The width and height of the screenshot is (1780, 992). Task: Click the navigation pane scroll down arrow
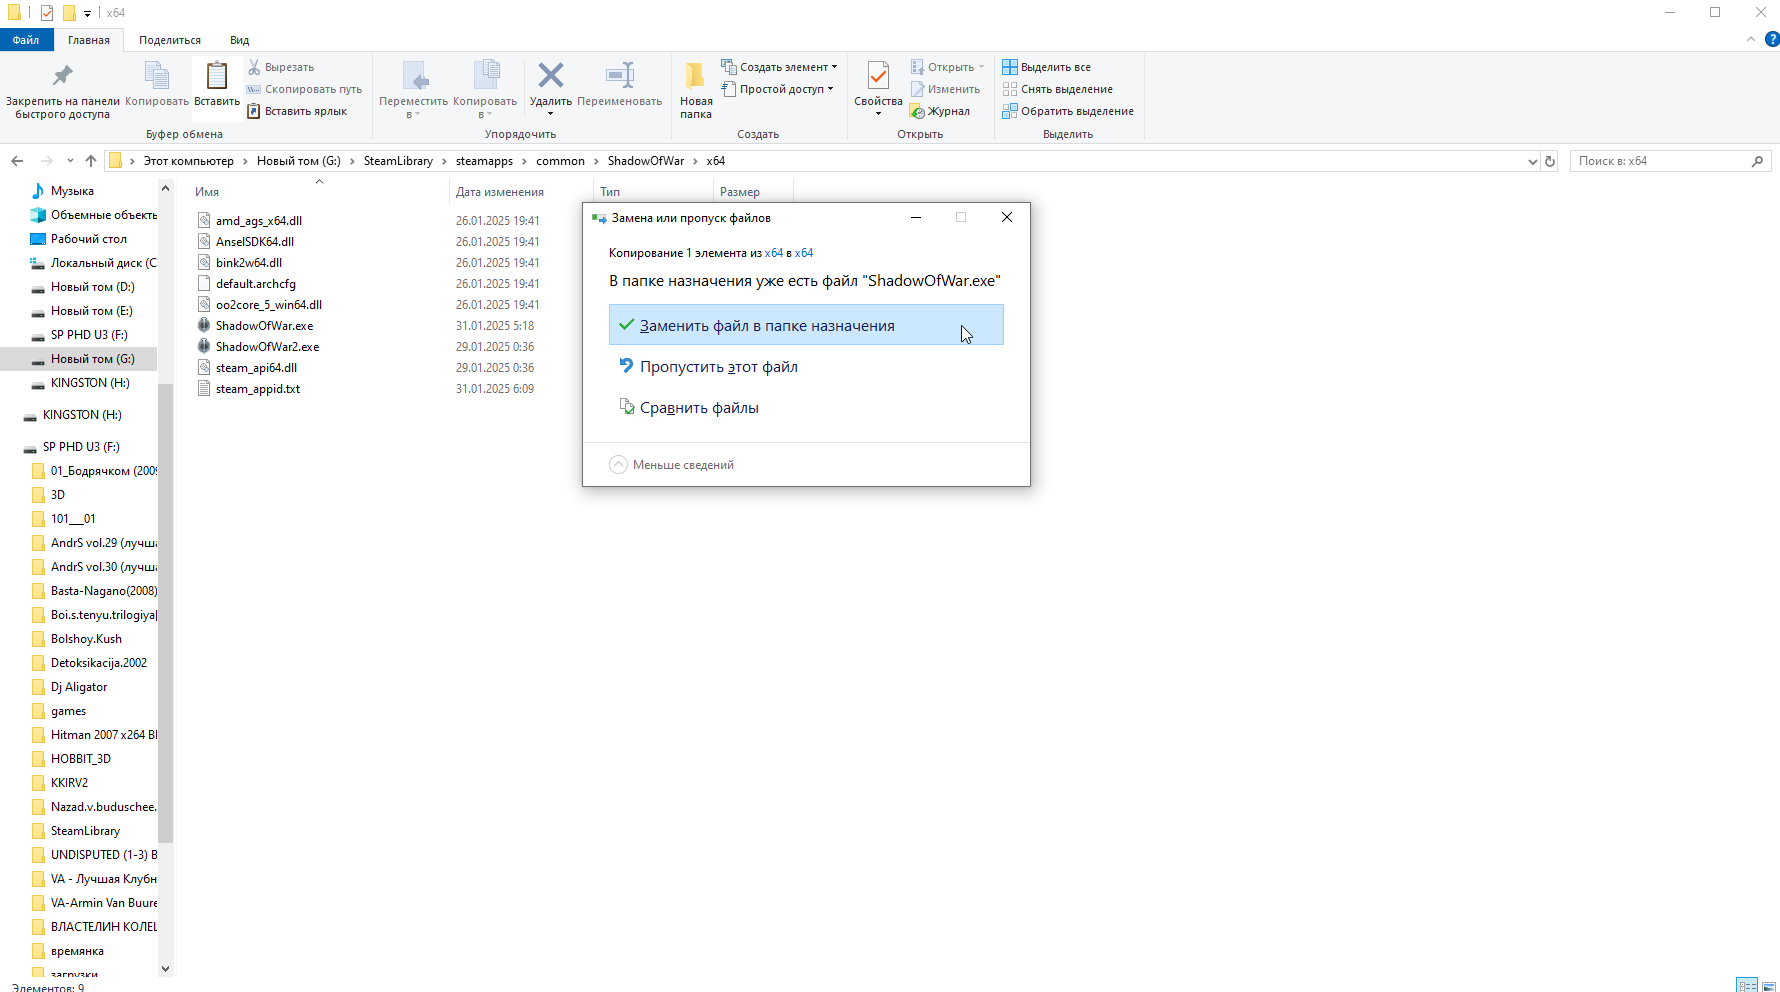tap(166, 969)
